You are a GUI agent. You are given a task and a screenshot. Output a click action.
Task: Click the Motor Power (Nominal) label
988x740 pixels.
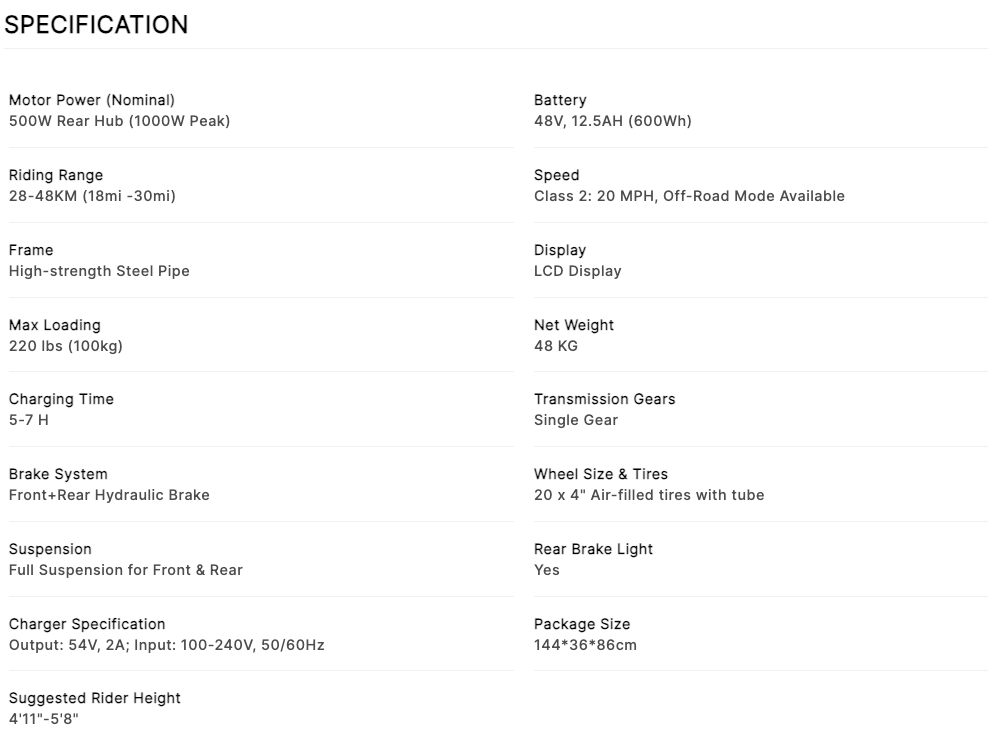[x=91, y=100]
